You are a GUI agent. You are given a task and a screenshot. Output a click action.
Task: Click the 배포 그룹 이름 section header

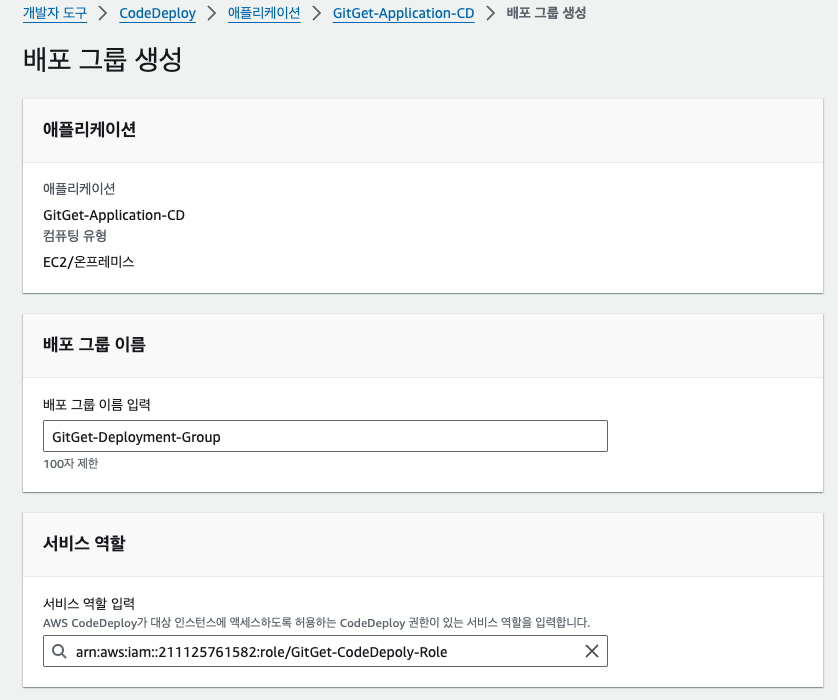[94, 344]
